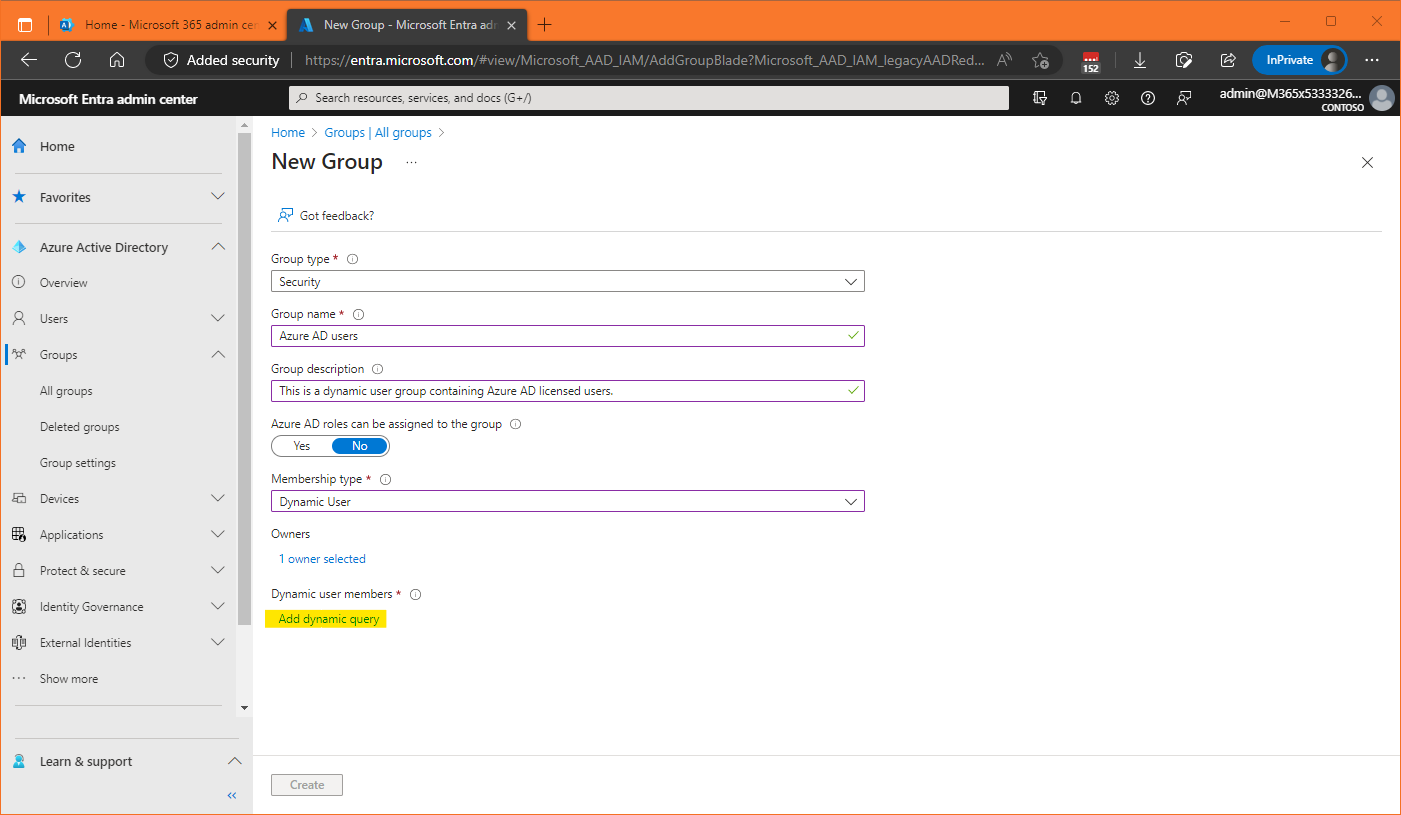Click the notifications bell icon

[x=1076, y=98]
